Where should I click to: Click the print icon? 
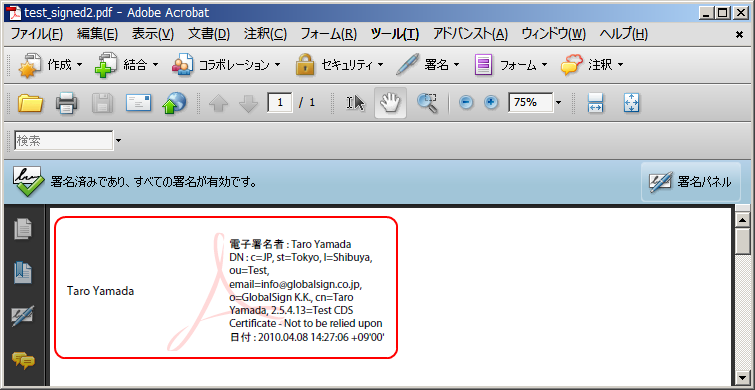(66, 103)
